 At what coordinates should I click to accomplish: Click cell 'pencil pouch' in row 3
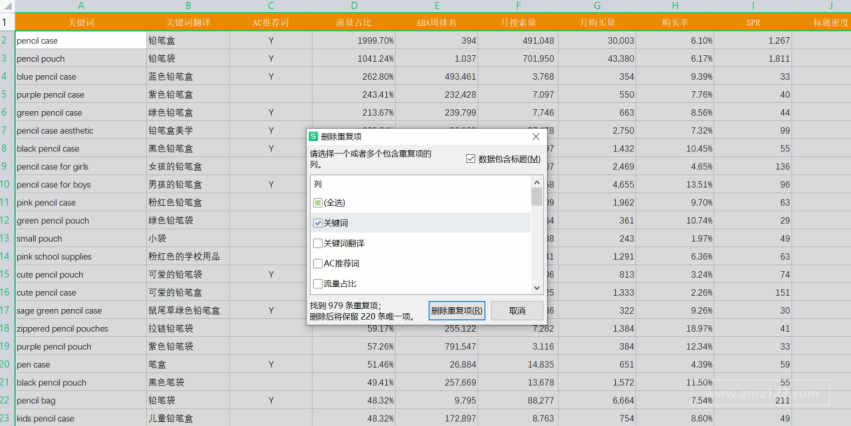(x=81, y=59)
